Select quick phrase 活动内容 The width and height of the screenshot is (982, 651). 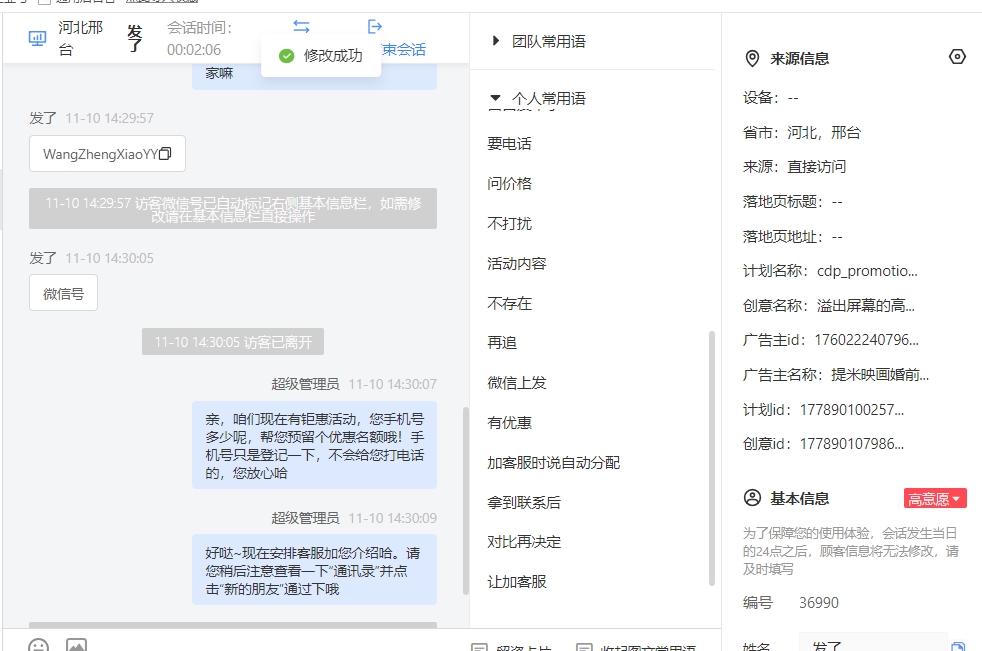517,264
